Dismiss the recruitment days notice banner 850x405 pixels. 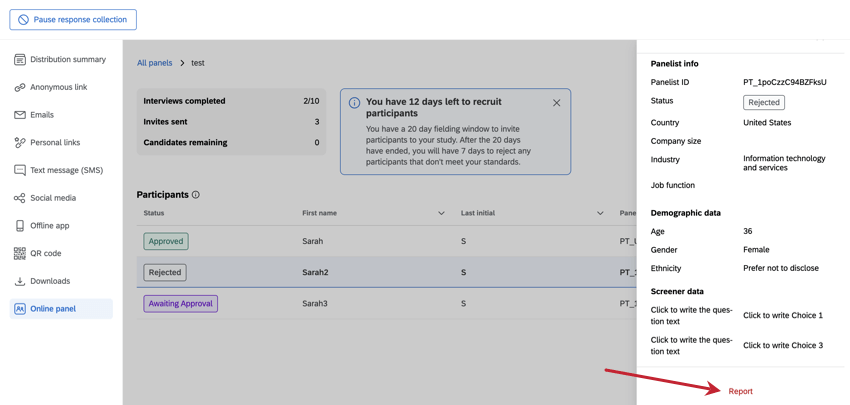click(x=557, y=103)
